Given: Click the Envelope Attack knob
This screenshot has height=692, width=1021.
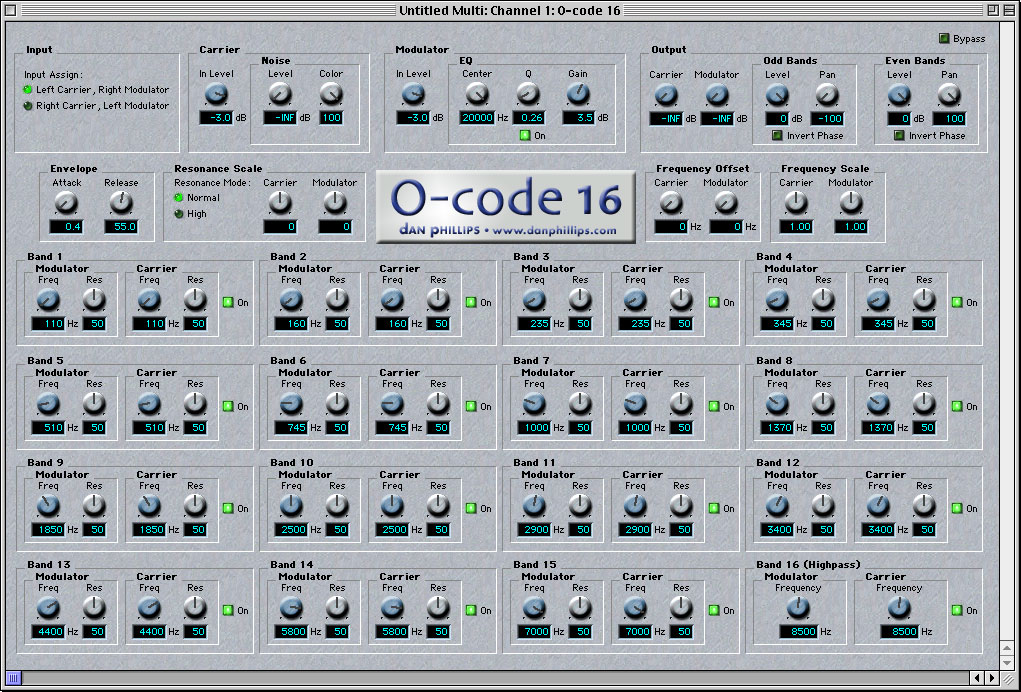Looking at the screenshot, I should (66, 204).
